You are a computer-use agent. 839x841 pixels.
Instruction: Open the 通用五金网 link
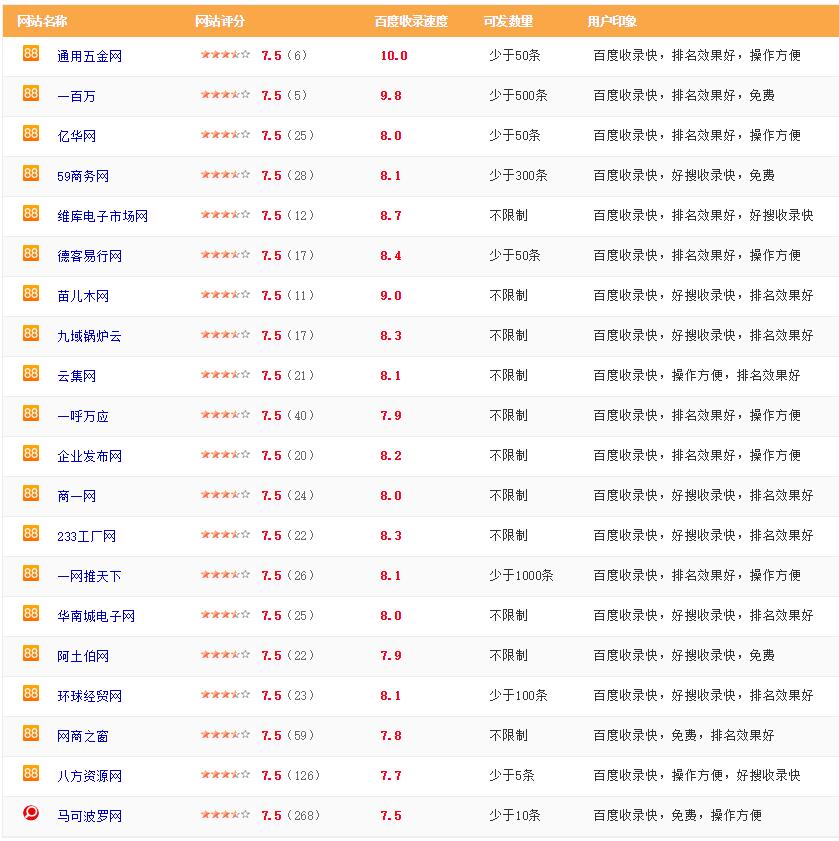tap(90, 56)
